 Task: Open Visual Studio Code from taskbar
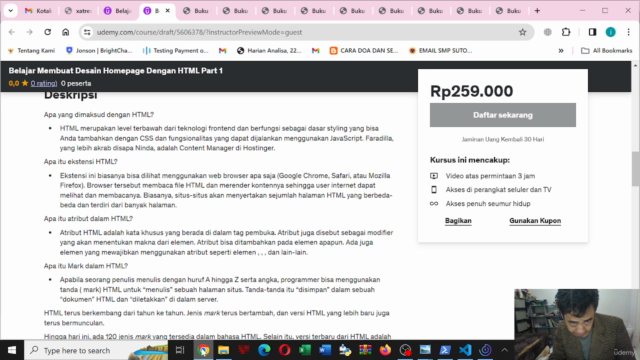tap(465, 350)
